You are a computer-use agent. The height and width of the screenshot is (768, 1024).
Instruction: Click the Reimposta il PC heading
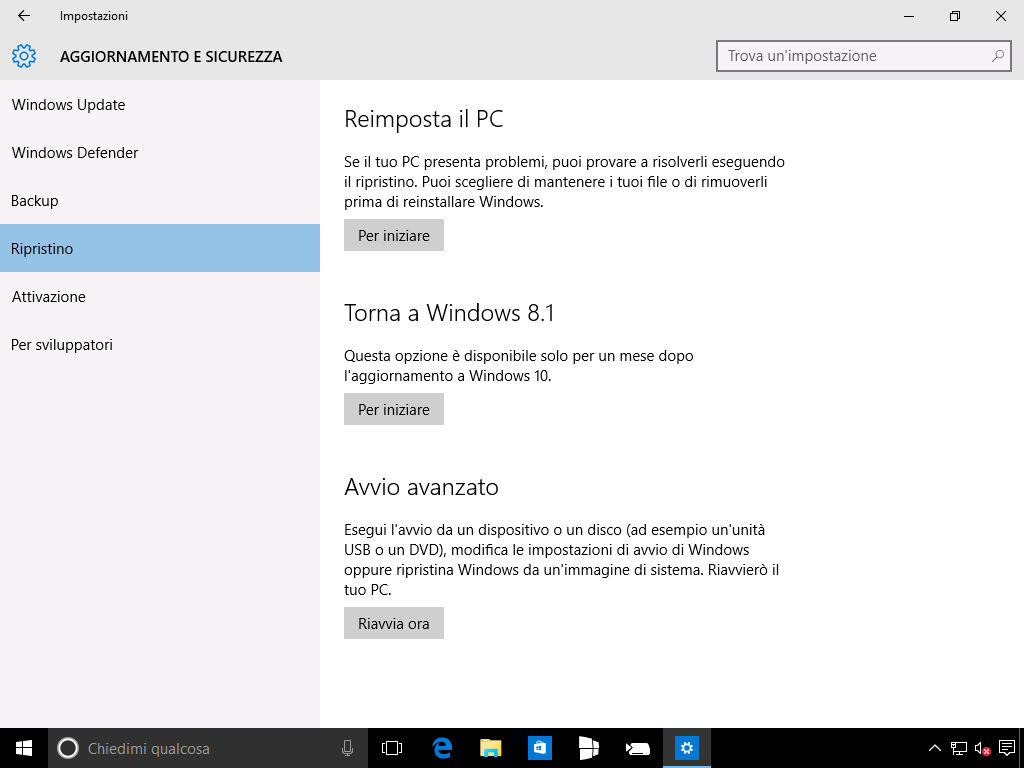click(423, 119)
